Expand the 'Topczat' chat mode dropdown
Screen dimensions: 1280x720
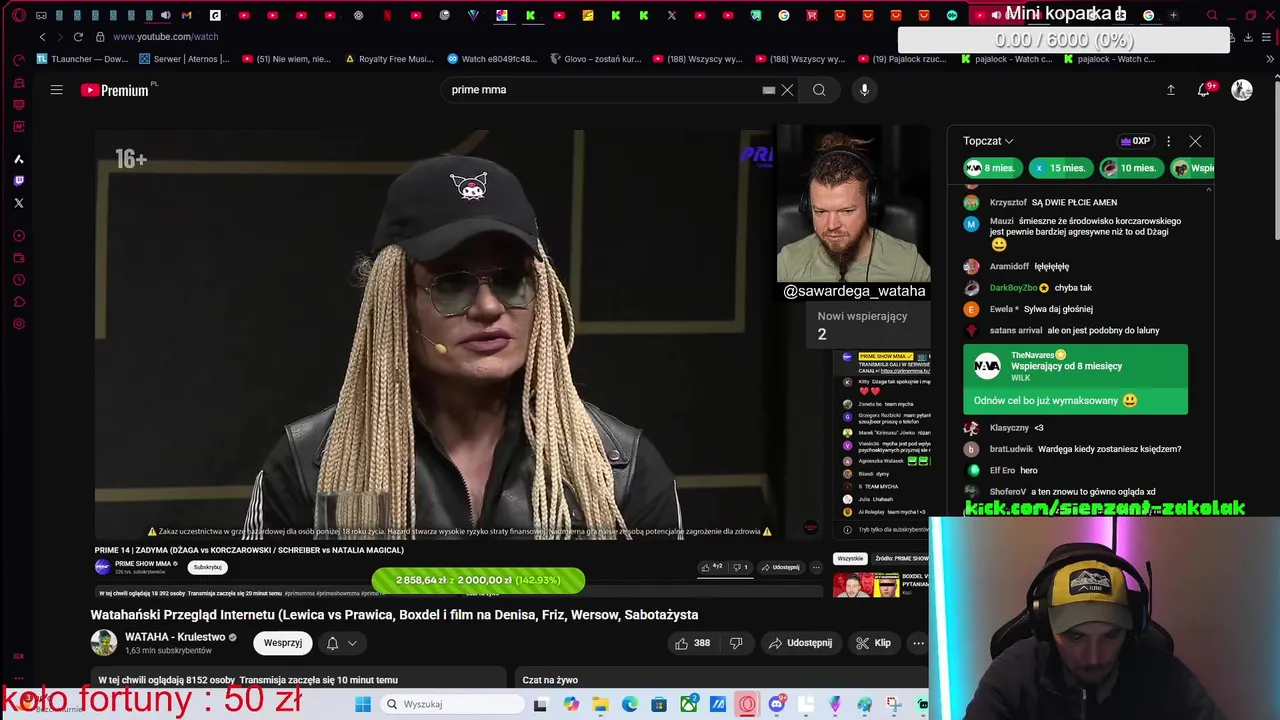click(x=988, y=141)
